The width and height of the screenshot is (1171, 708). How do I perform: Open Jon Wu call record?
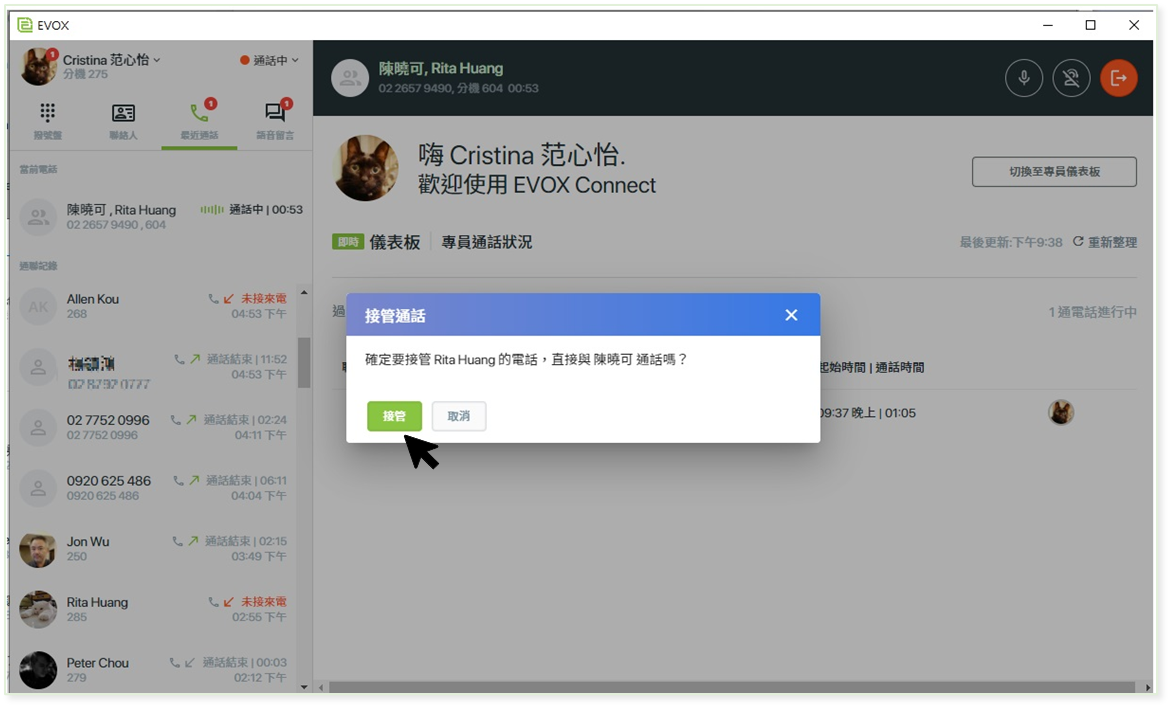(x=155, y=549)
